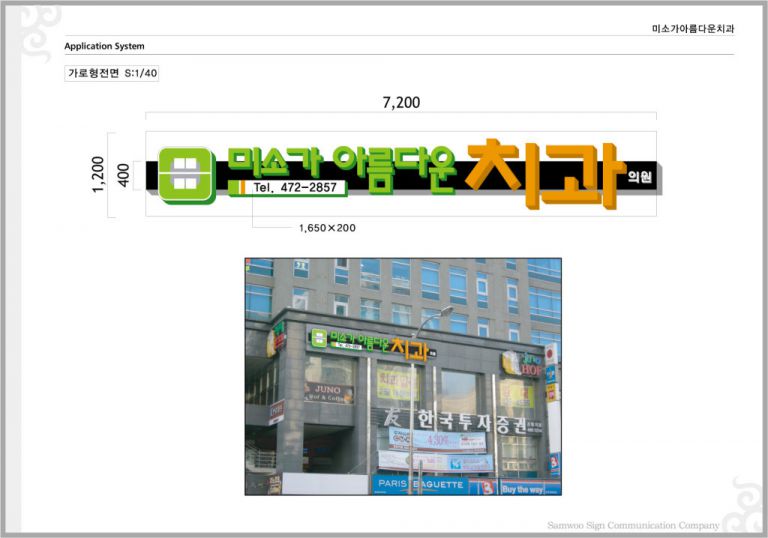Click the green window logo icon

click(187, 175)
